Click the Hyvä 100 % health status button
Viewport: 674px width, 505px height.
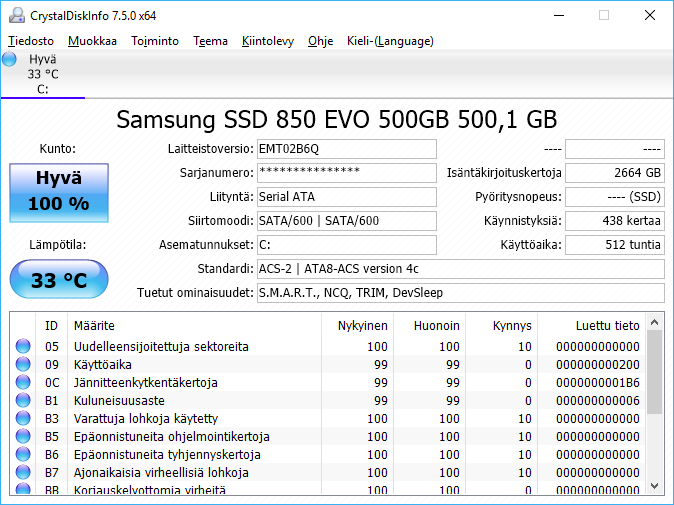59,193
